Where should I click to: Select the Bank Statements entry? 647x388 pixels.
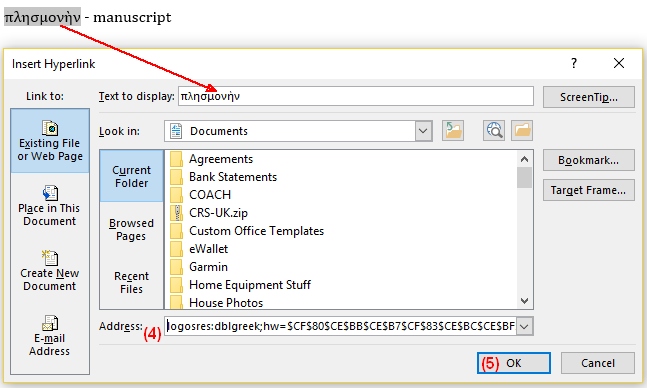(233, 177)
